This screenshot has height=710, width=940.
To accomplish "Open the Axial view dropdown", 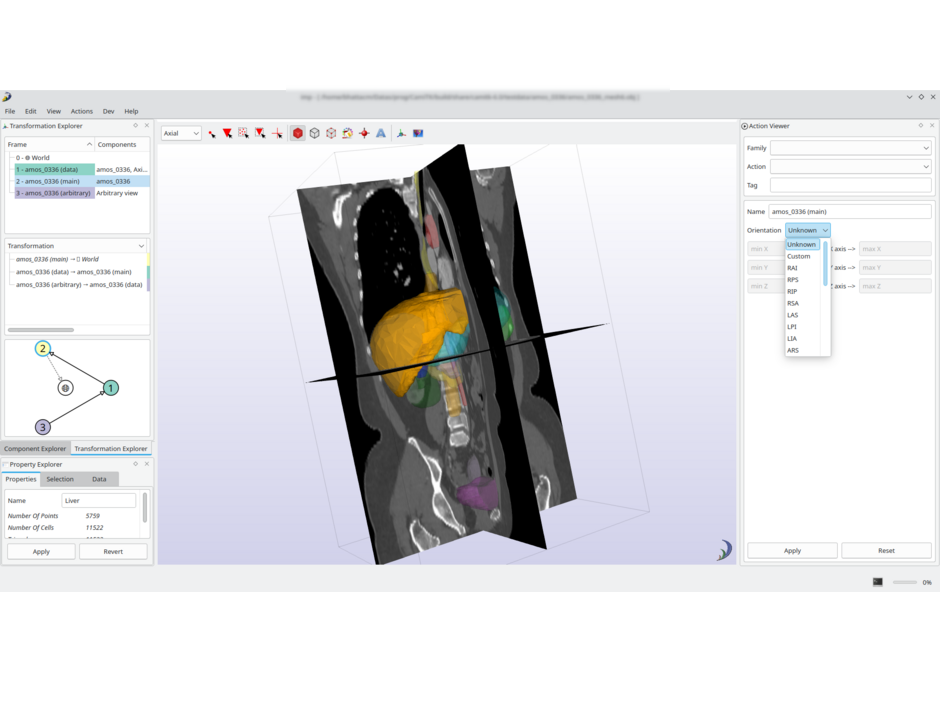I will click(x=180, y=133).
